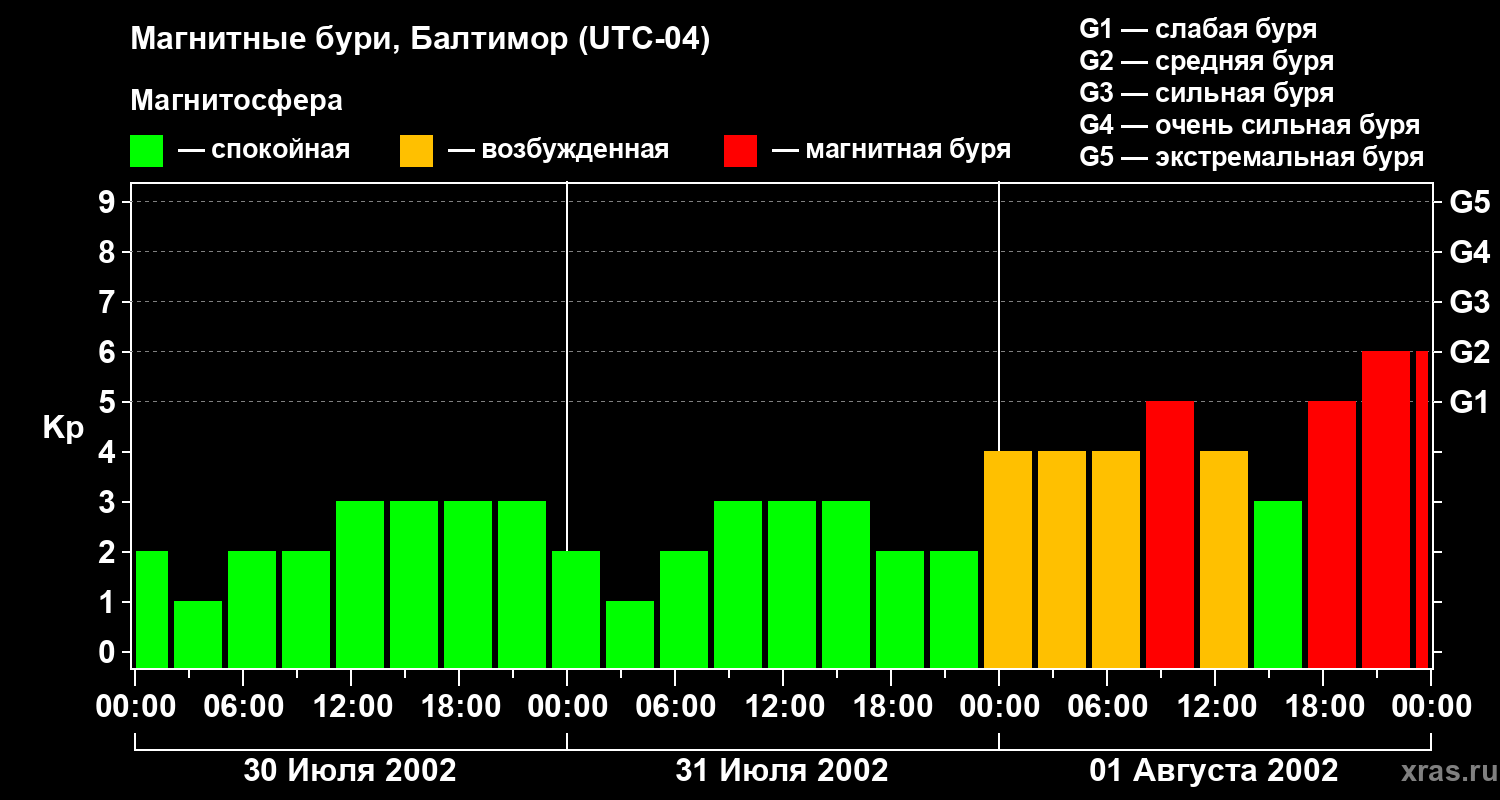Click the 30 Июля 2002 date label
The width and height of the screenshot is (1500, 800).
point(350,771)
